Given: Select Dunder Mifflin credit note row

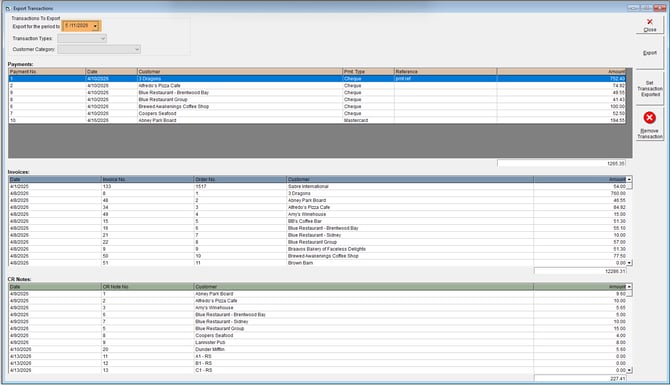Looking at the screenshot, I should click(317, 349).
